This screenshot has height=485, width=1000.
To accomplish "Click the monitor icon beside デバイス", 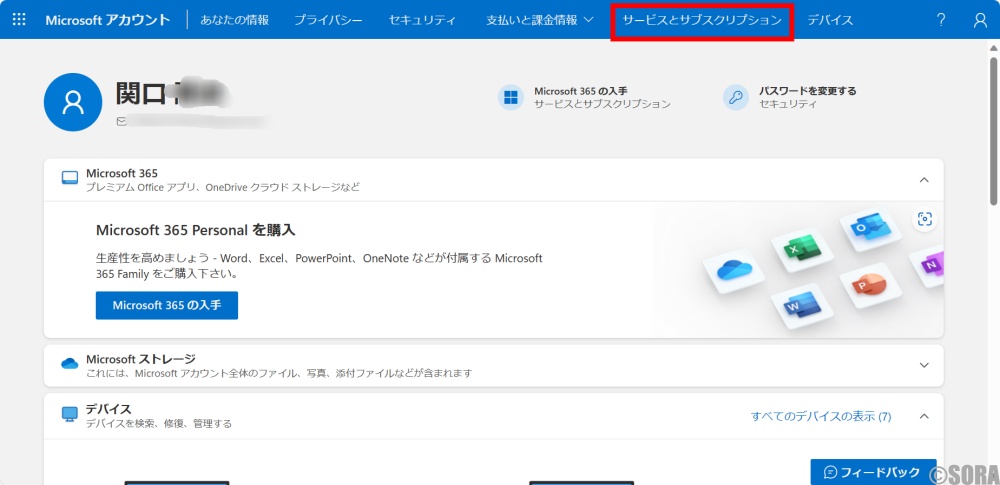I will point(70,414).
